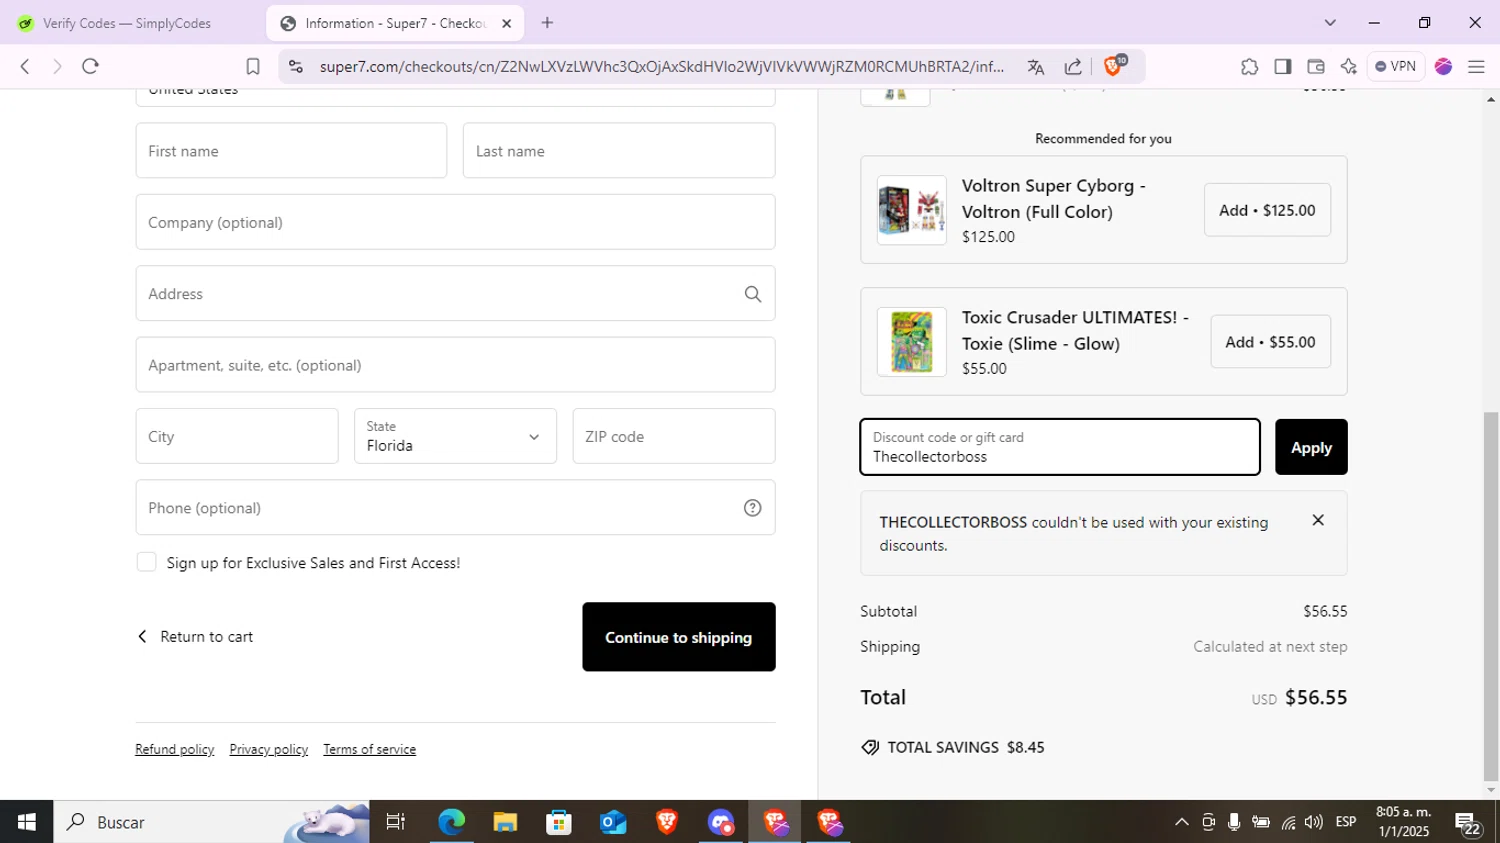The image size is (1500, 843).
Task: Open Brave Shields lion icon
Action: [1114, 66]
